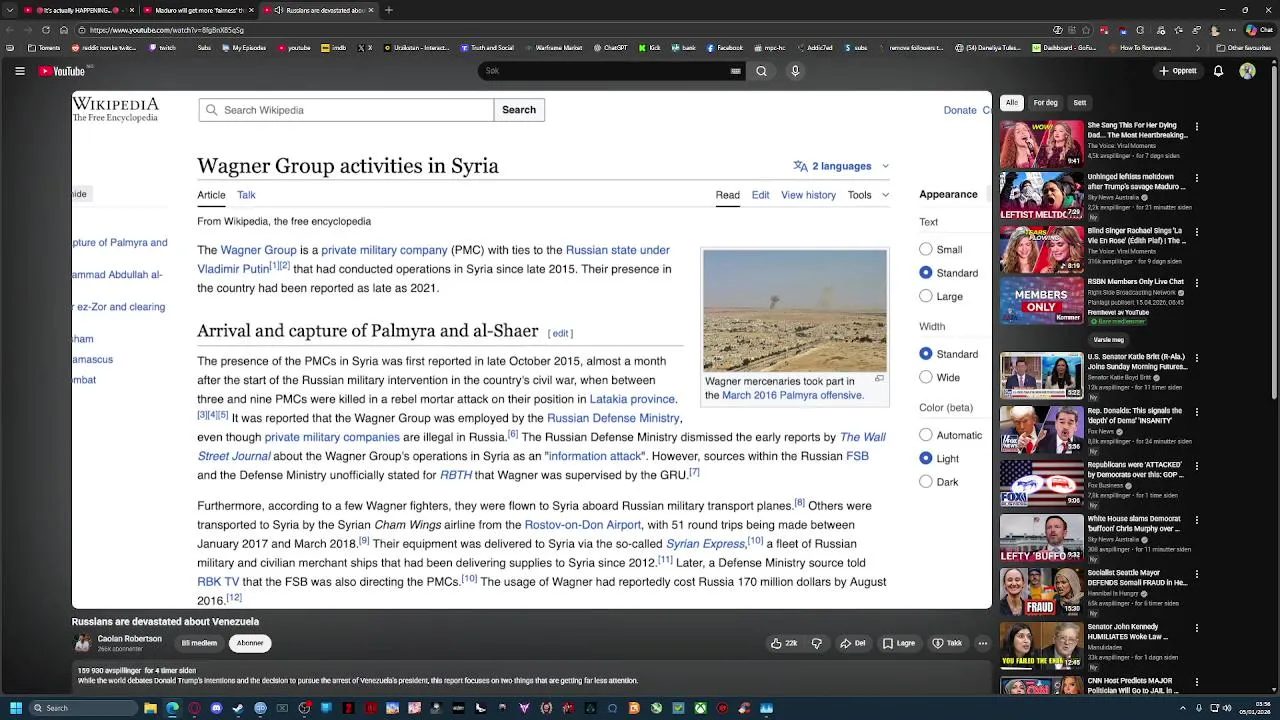The image size is (1280, 720).
Task: Launch Steam from the taskbar
Action: coord(238,708)
